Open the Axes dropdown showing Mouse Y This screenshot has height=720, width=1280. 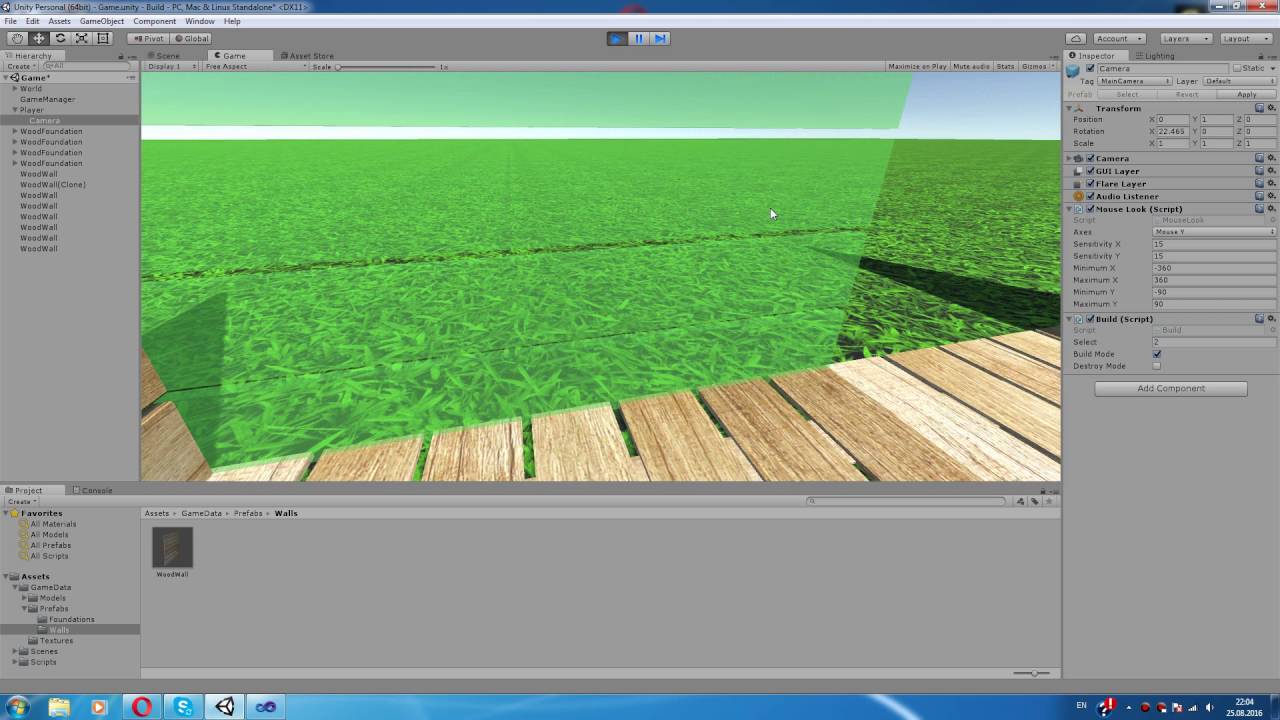[1214, 232]
